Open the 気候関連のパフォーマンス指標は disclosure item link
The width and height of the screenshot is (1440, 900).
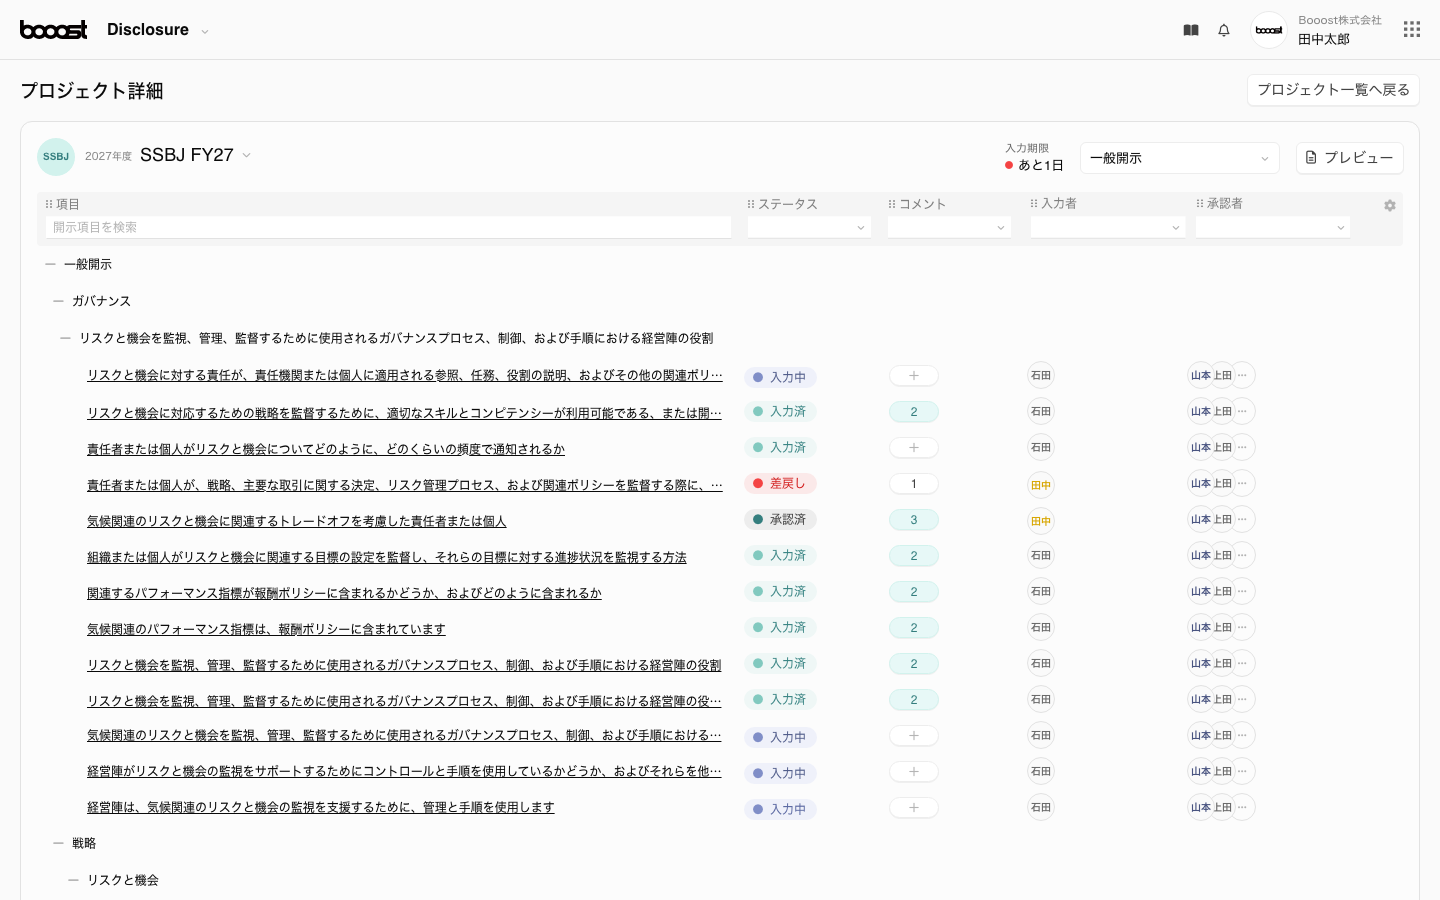click(266, 629)
